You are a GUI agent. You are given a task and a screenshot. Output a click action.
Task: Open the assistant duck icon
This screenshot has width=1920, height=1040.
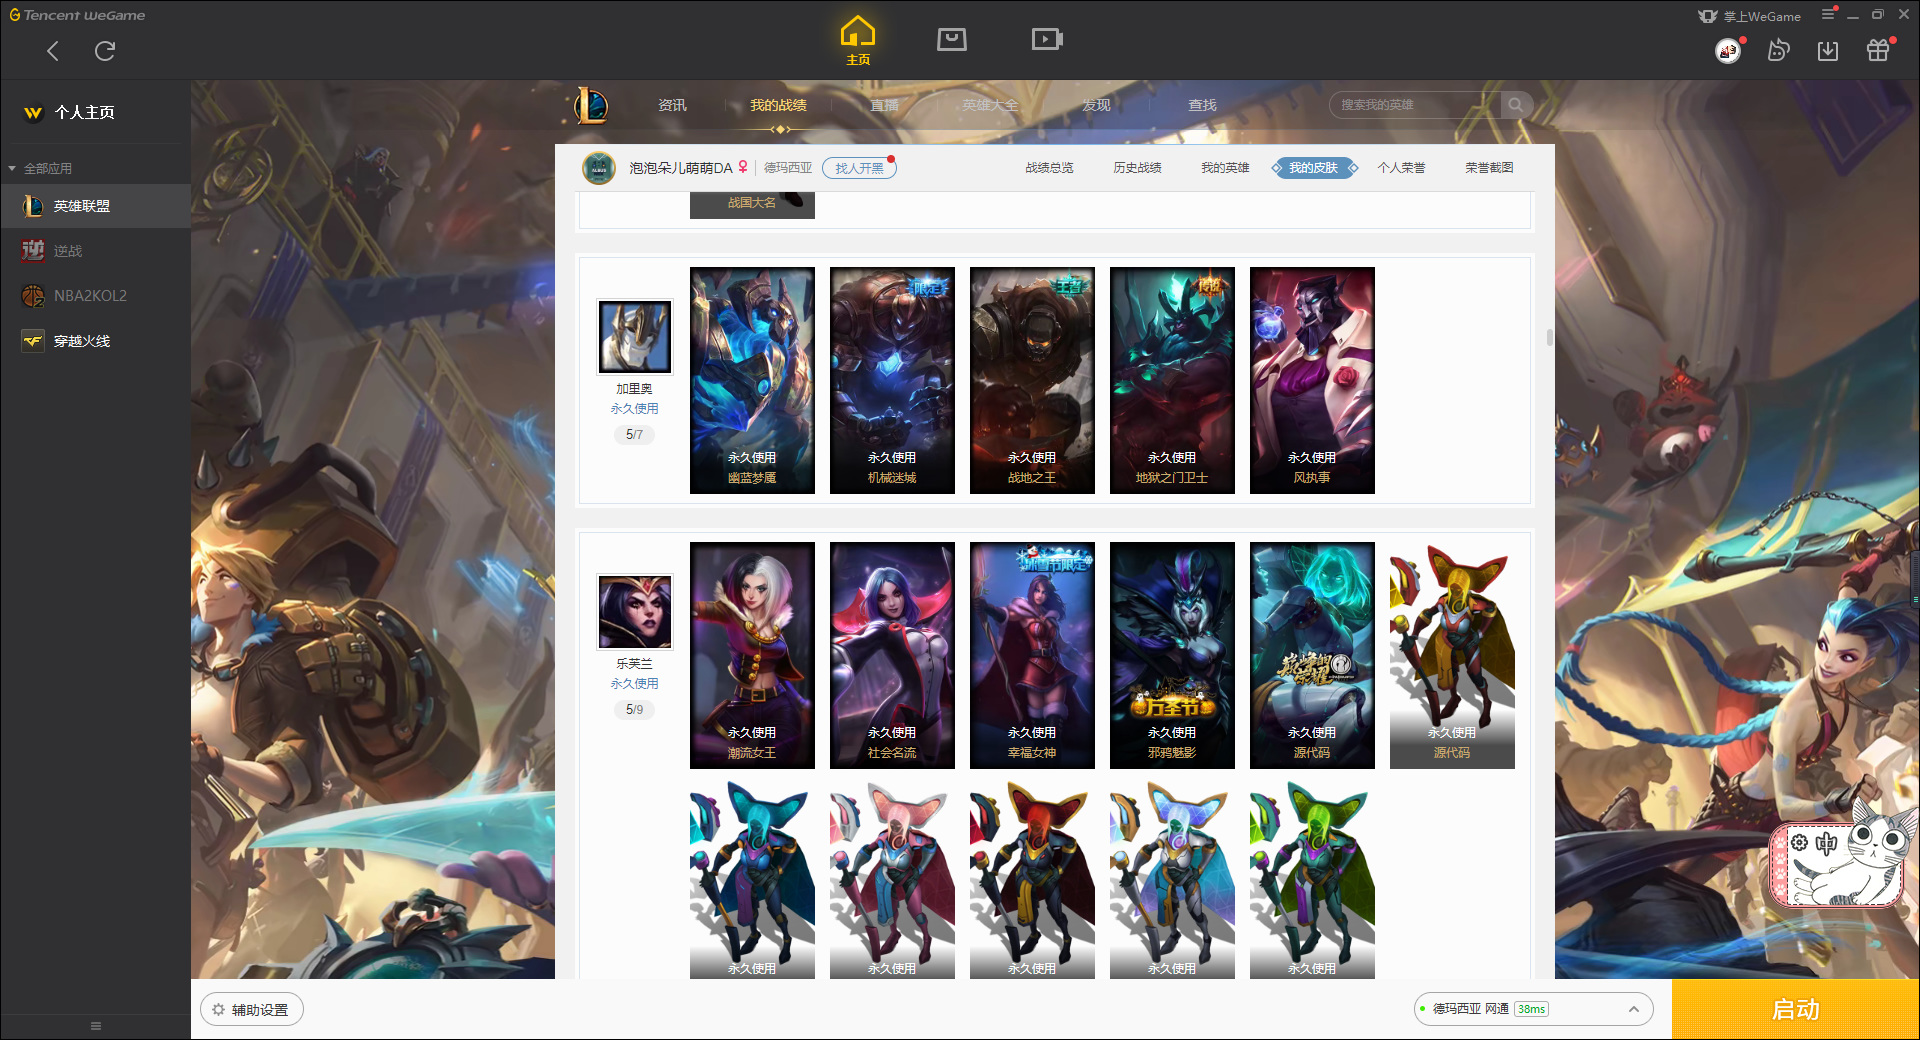[x=1778, y=50]
